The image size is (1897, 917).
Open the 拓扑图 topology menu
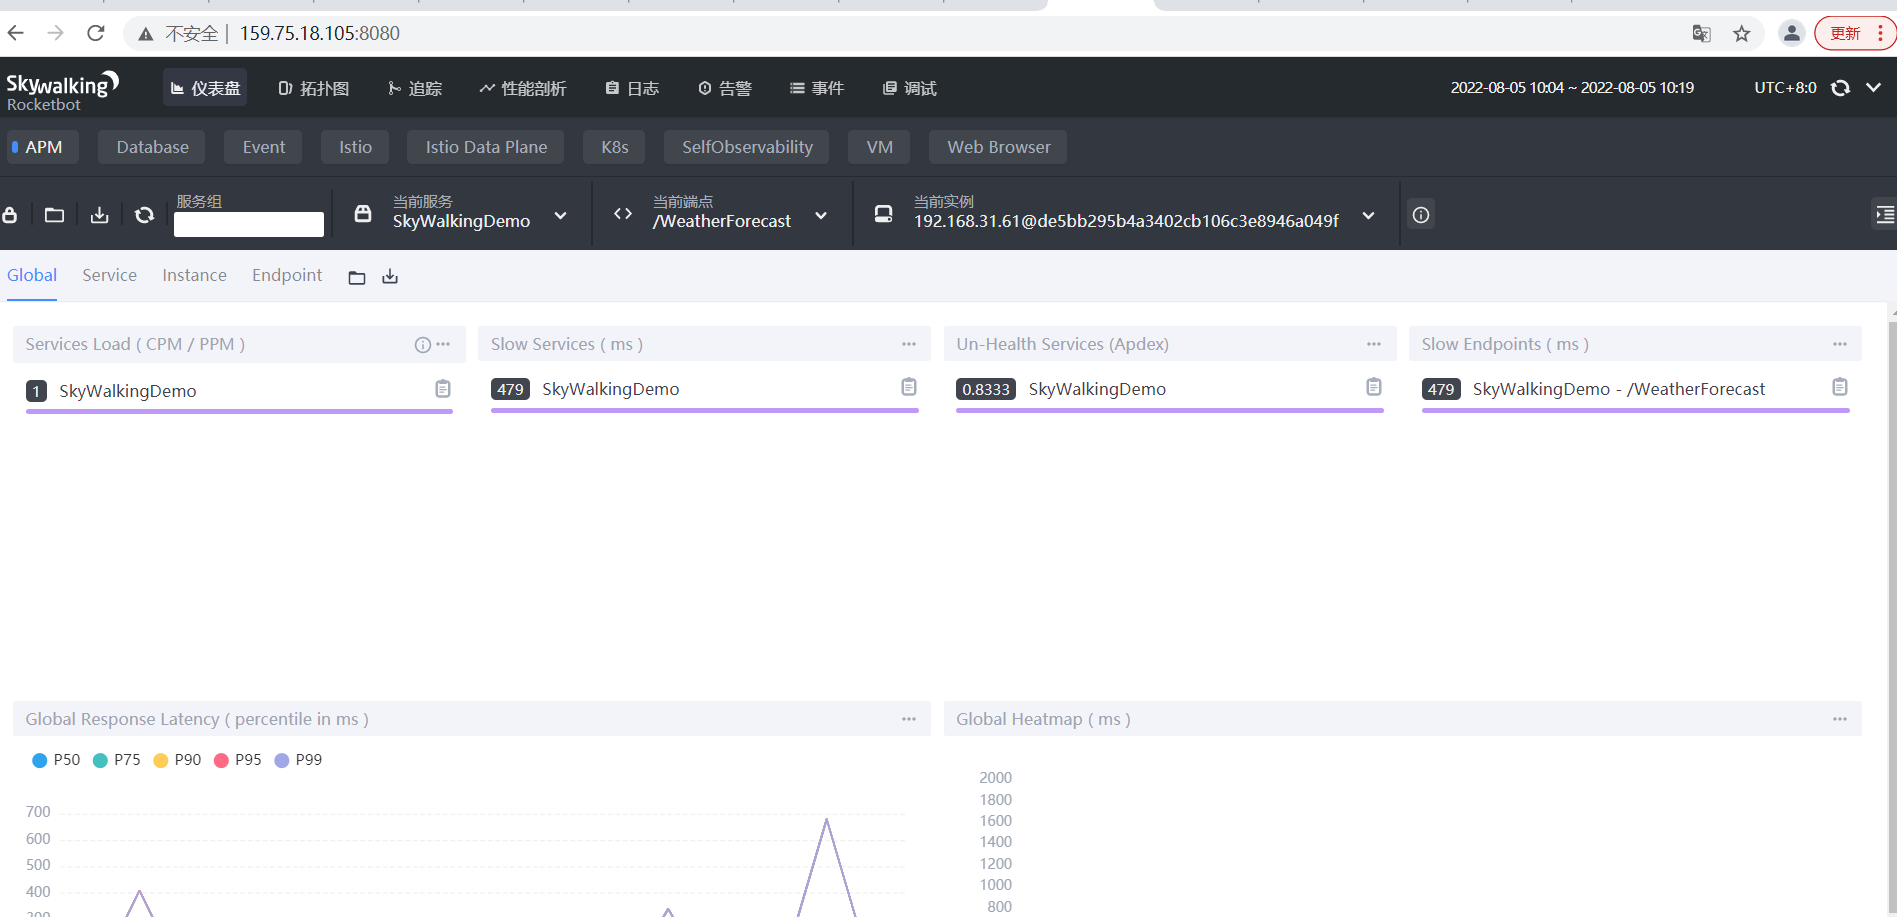313,88
